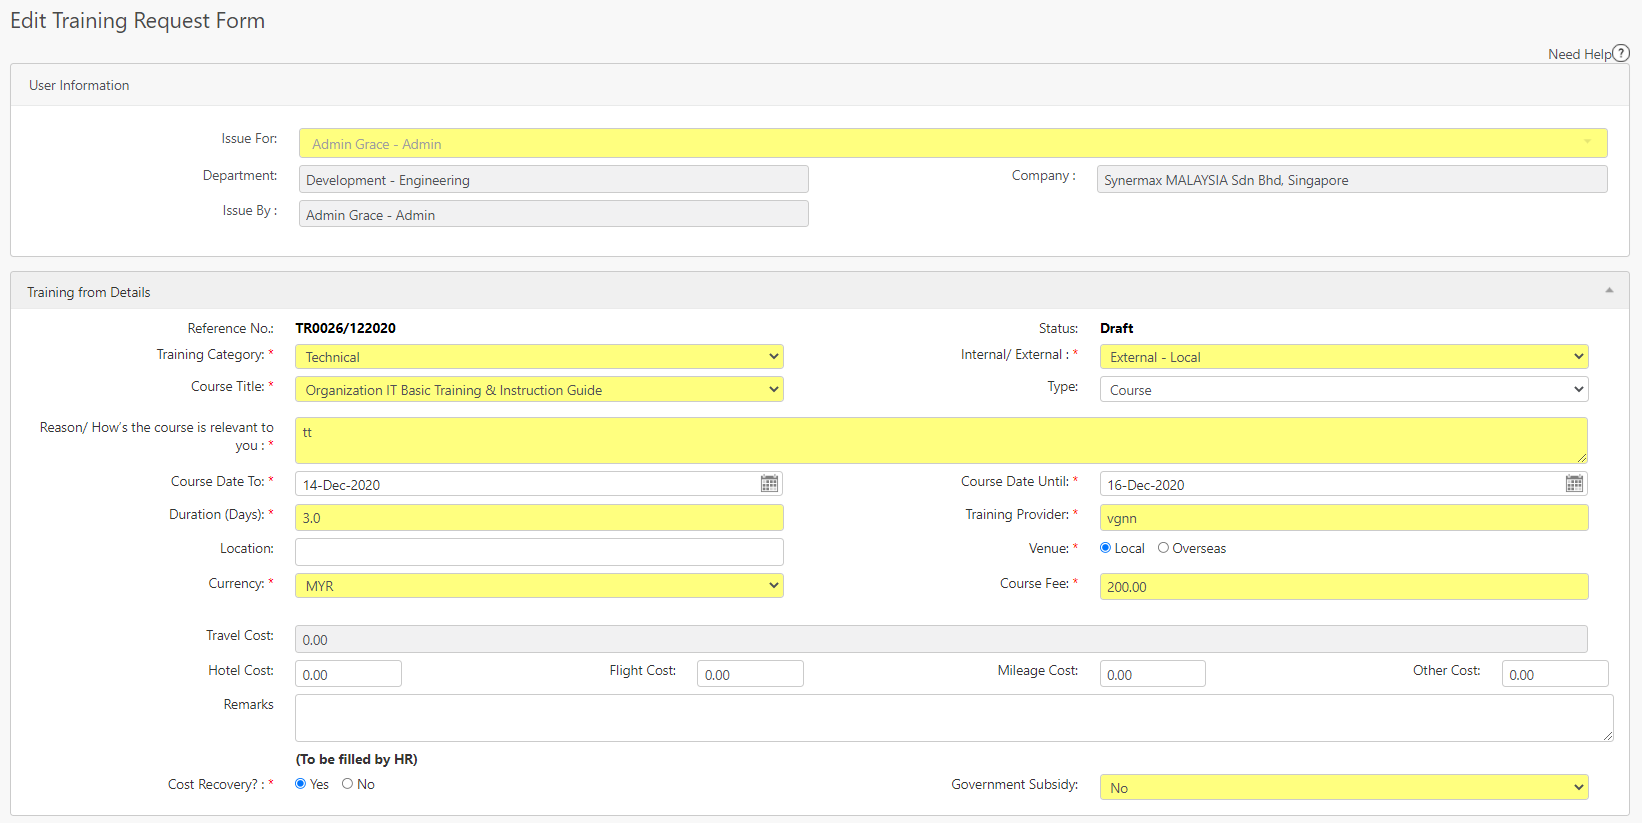Open the Issue For dropdown
Viewport: 1642px width, 823px height.
coord(953,143)
